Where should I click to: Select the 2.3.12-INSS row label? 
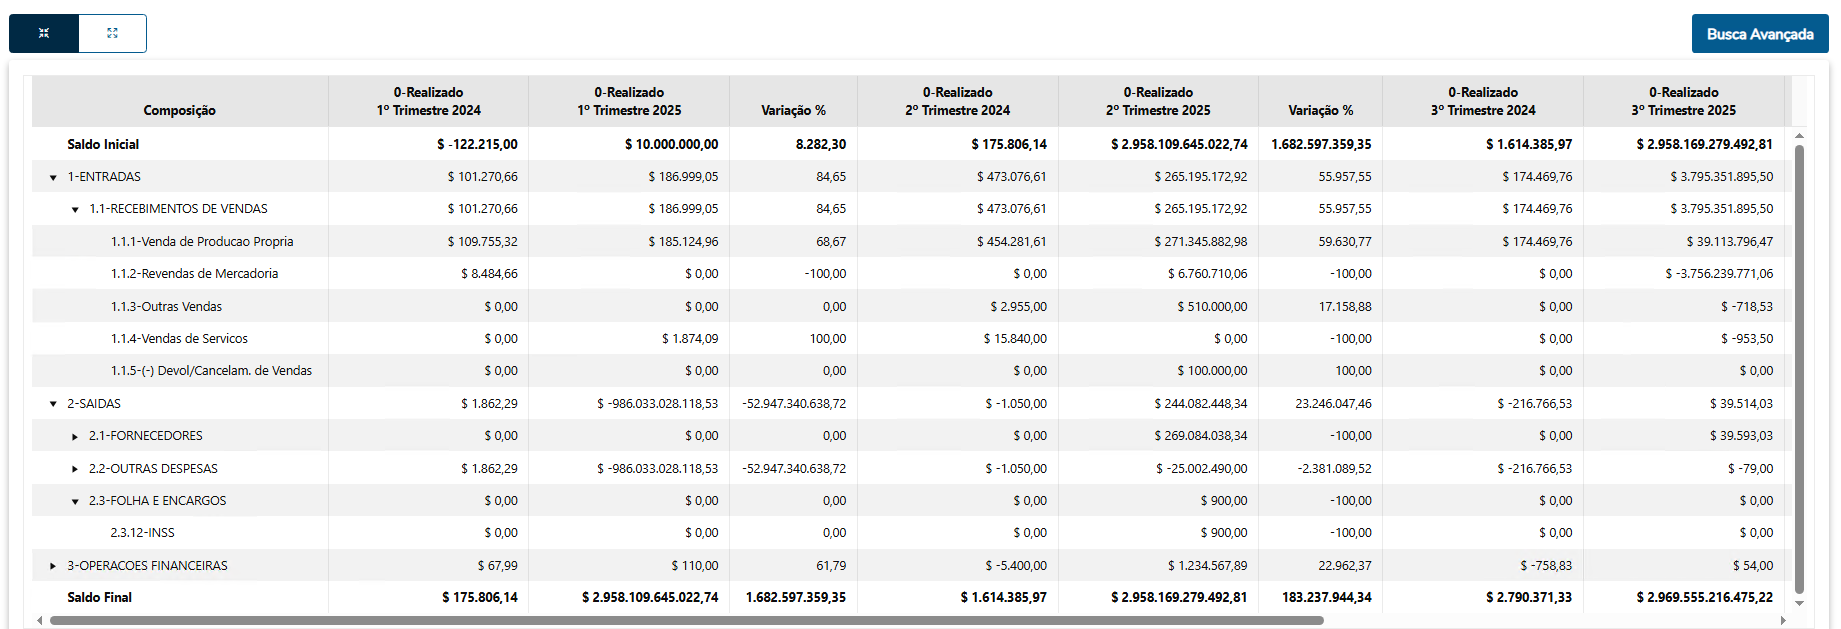point(142,533)
